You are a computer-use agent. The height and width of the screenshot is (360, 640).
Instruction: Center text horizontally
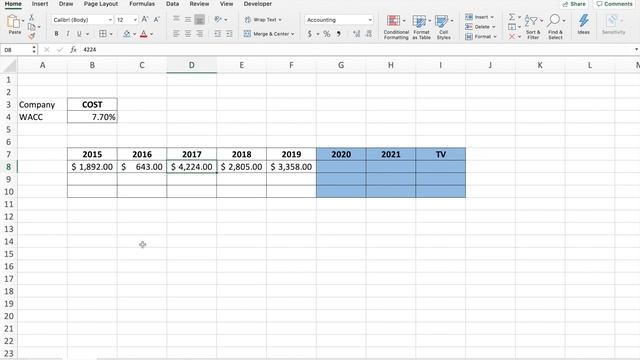click(188, 34)
